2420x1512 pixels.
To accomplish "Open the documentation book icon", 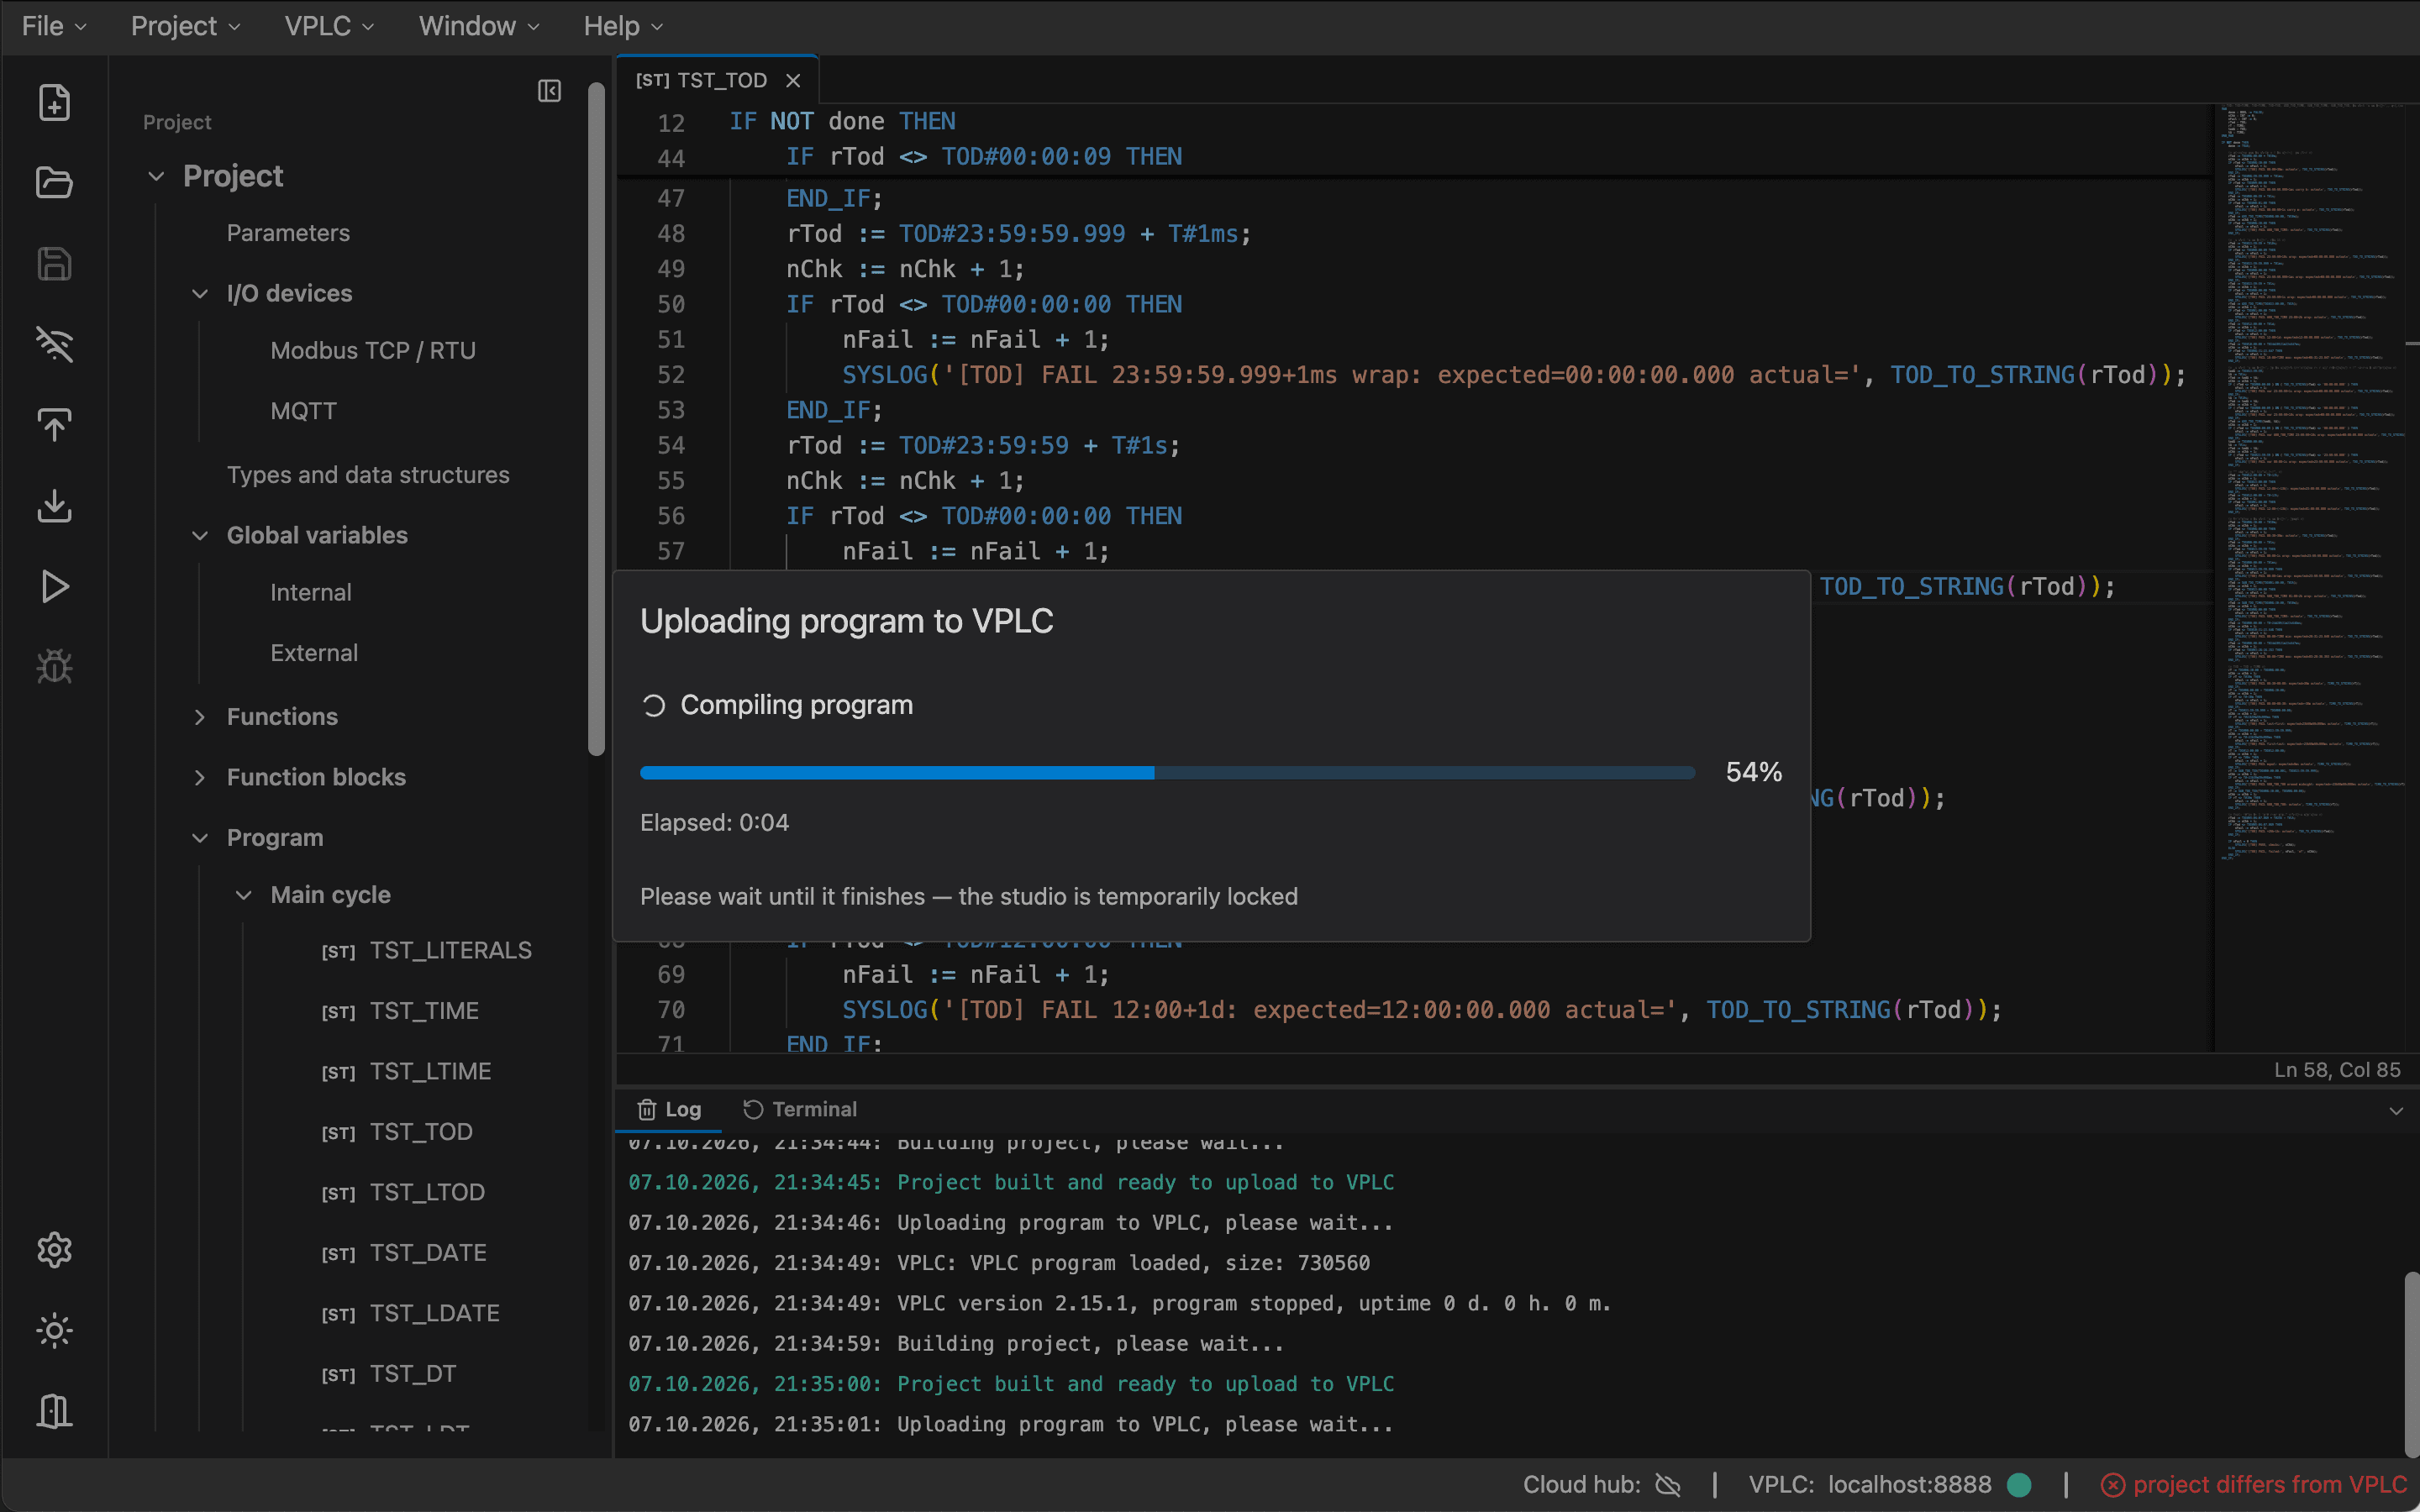I will [54, 1411].
